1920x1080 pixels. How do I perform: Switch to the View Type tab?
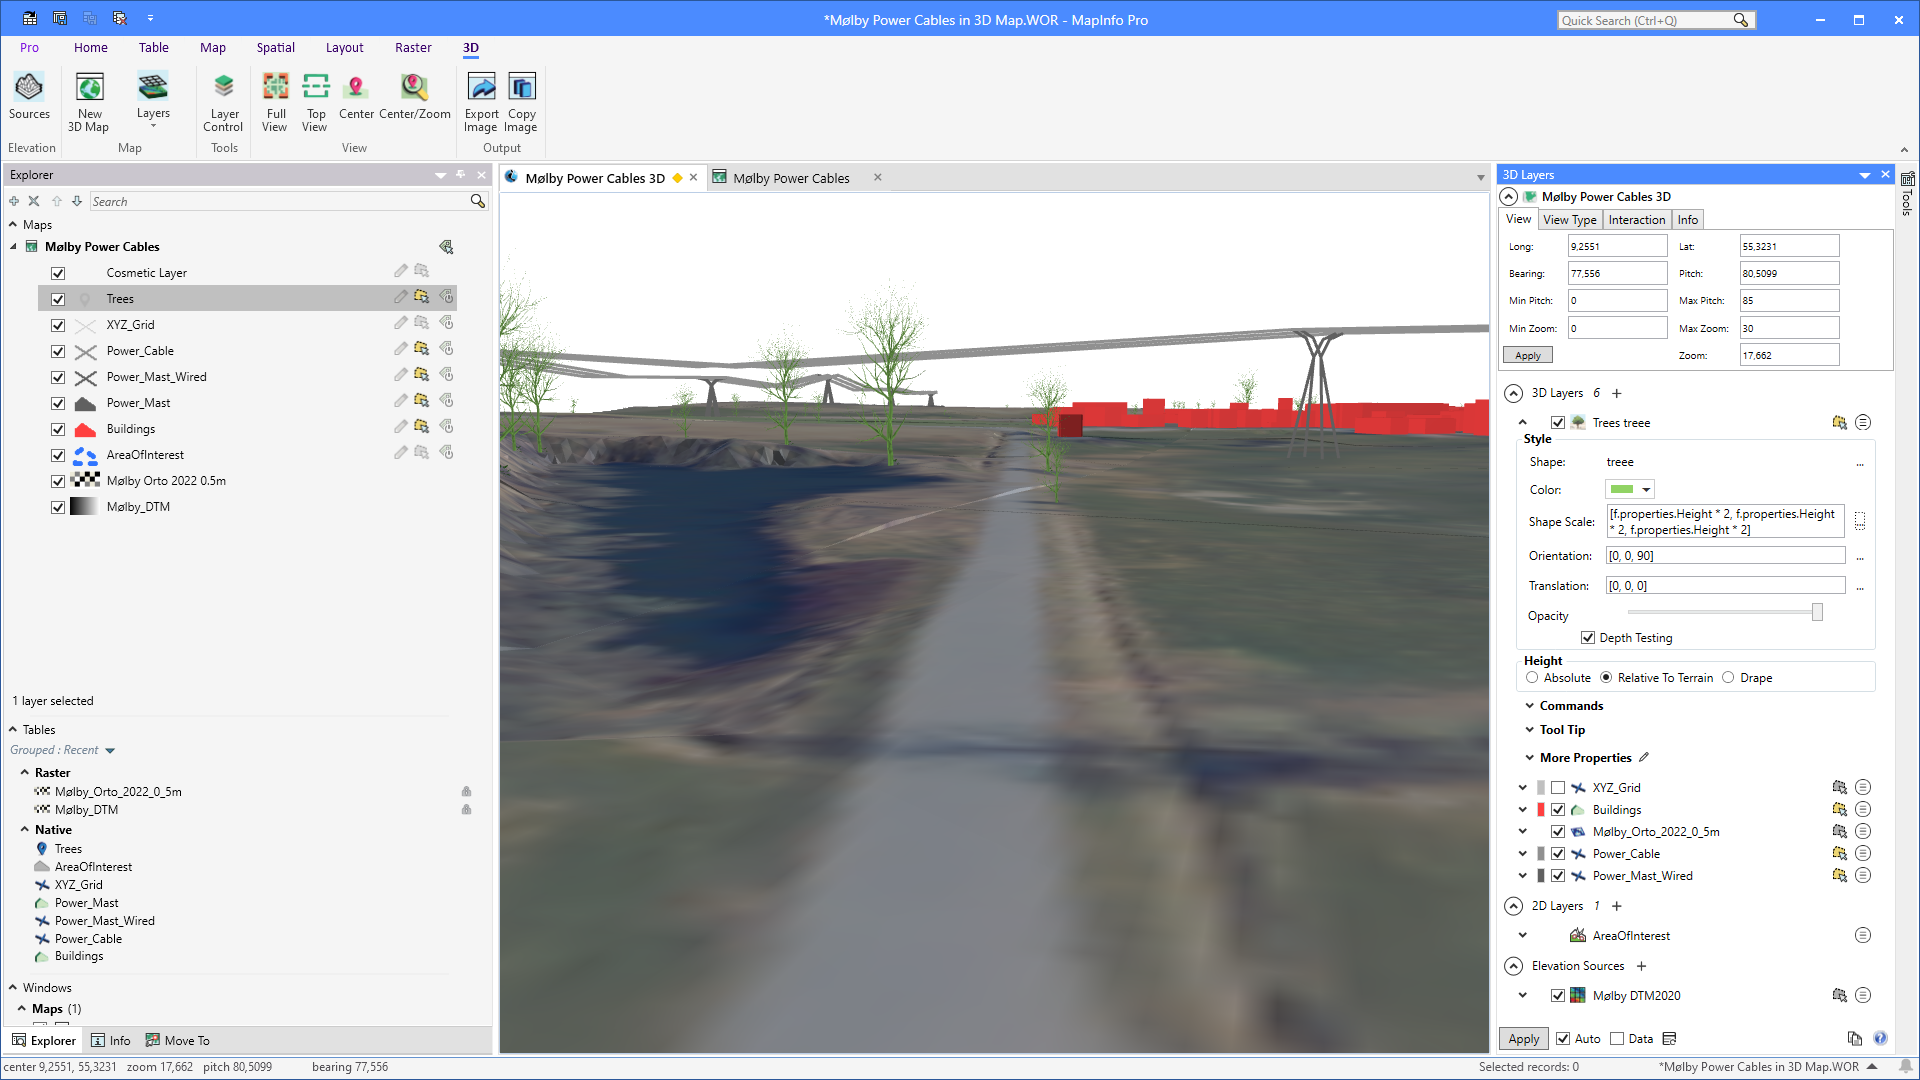pyautogui.click(x=1569, y=219)
